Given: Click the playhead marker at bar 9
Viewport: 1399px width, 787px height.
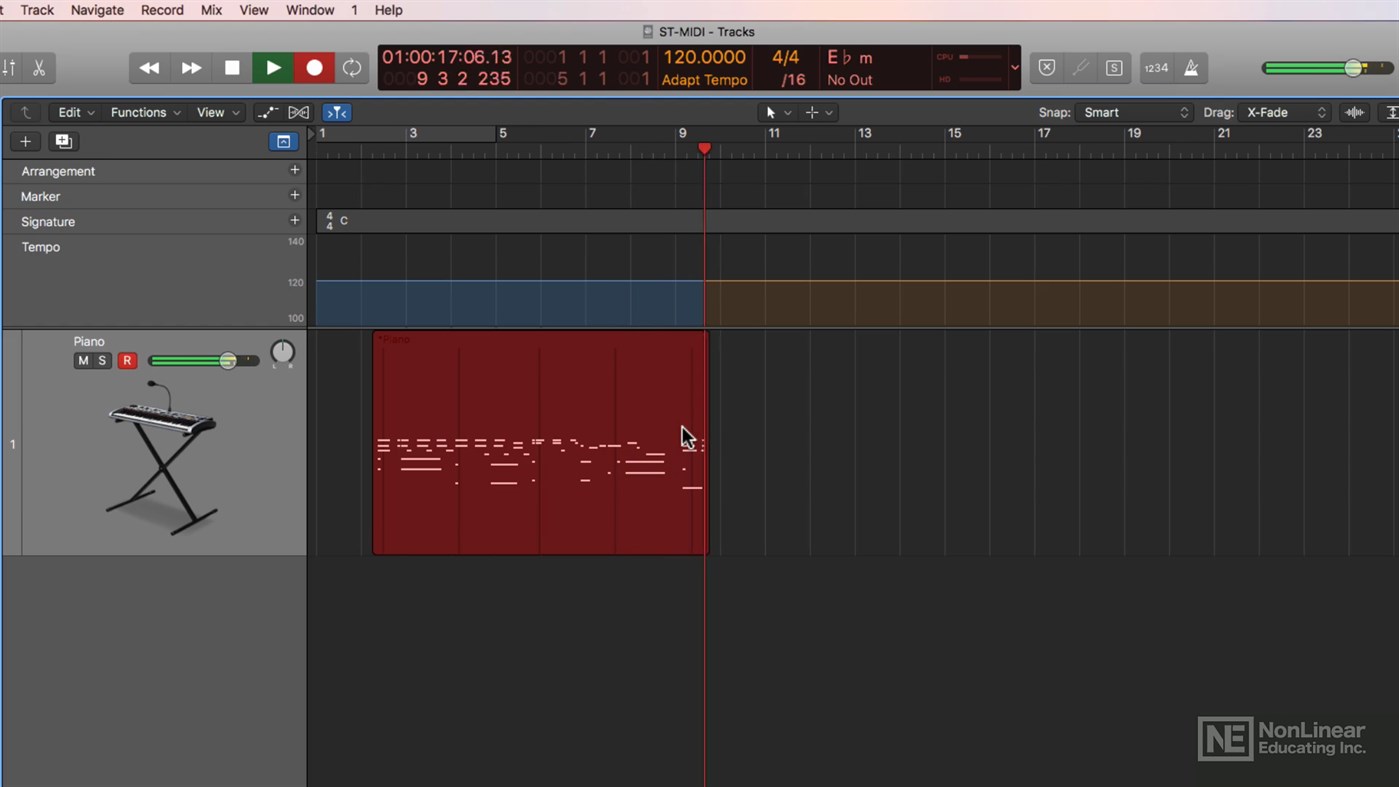Looking at the screenshot, I should point(704,148).
